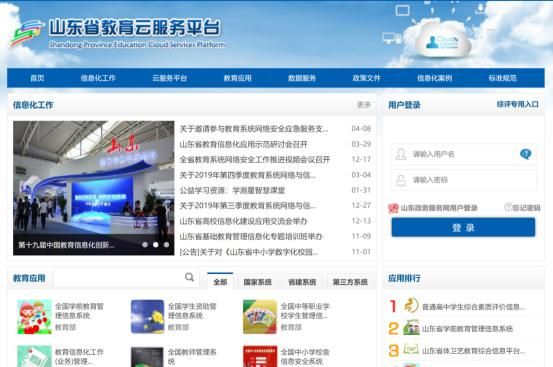Screen dimensions: 553x367
Task: Click the 请输入用户名 input field
Action: pyautogui.click(x=464, y=154)
